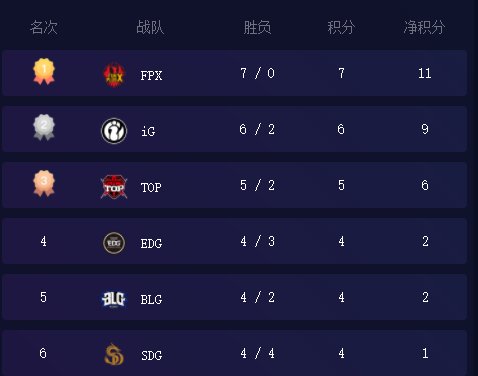Select the SDG 4 / 4 record
Screen dimensions: 478x376
pyautogui.click(x=257, y=353)
